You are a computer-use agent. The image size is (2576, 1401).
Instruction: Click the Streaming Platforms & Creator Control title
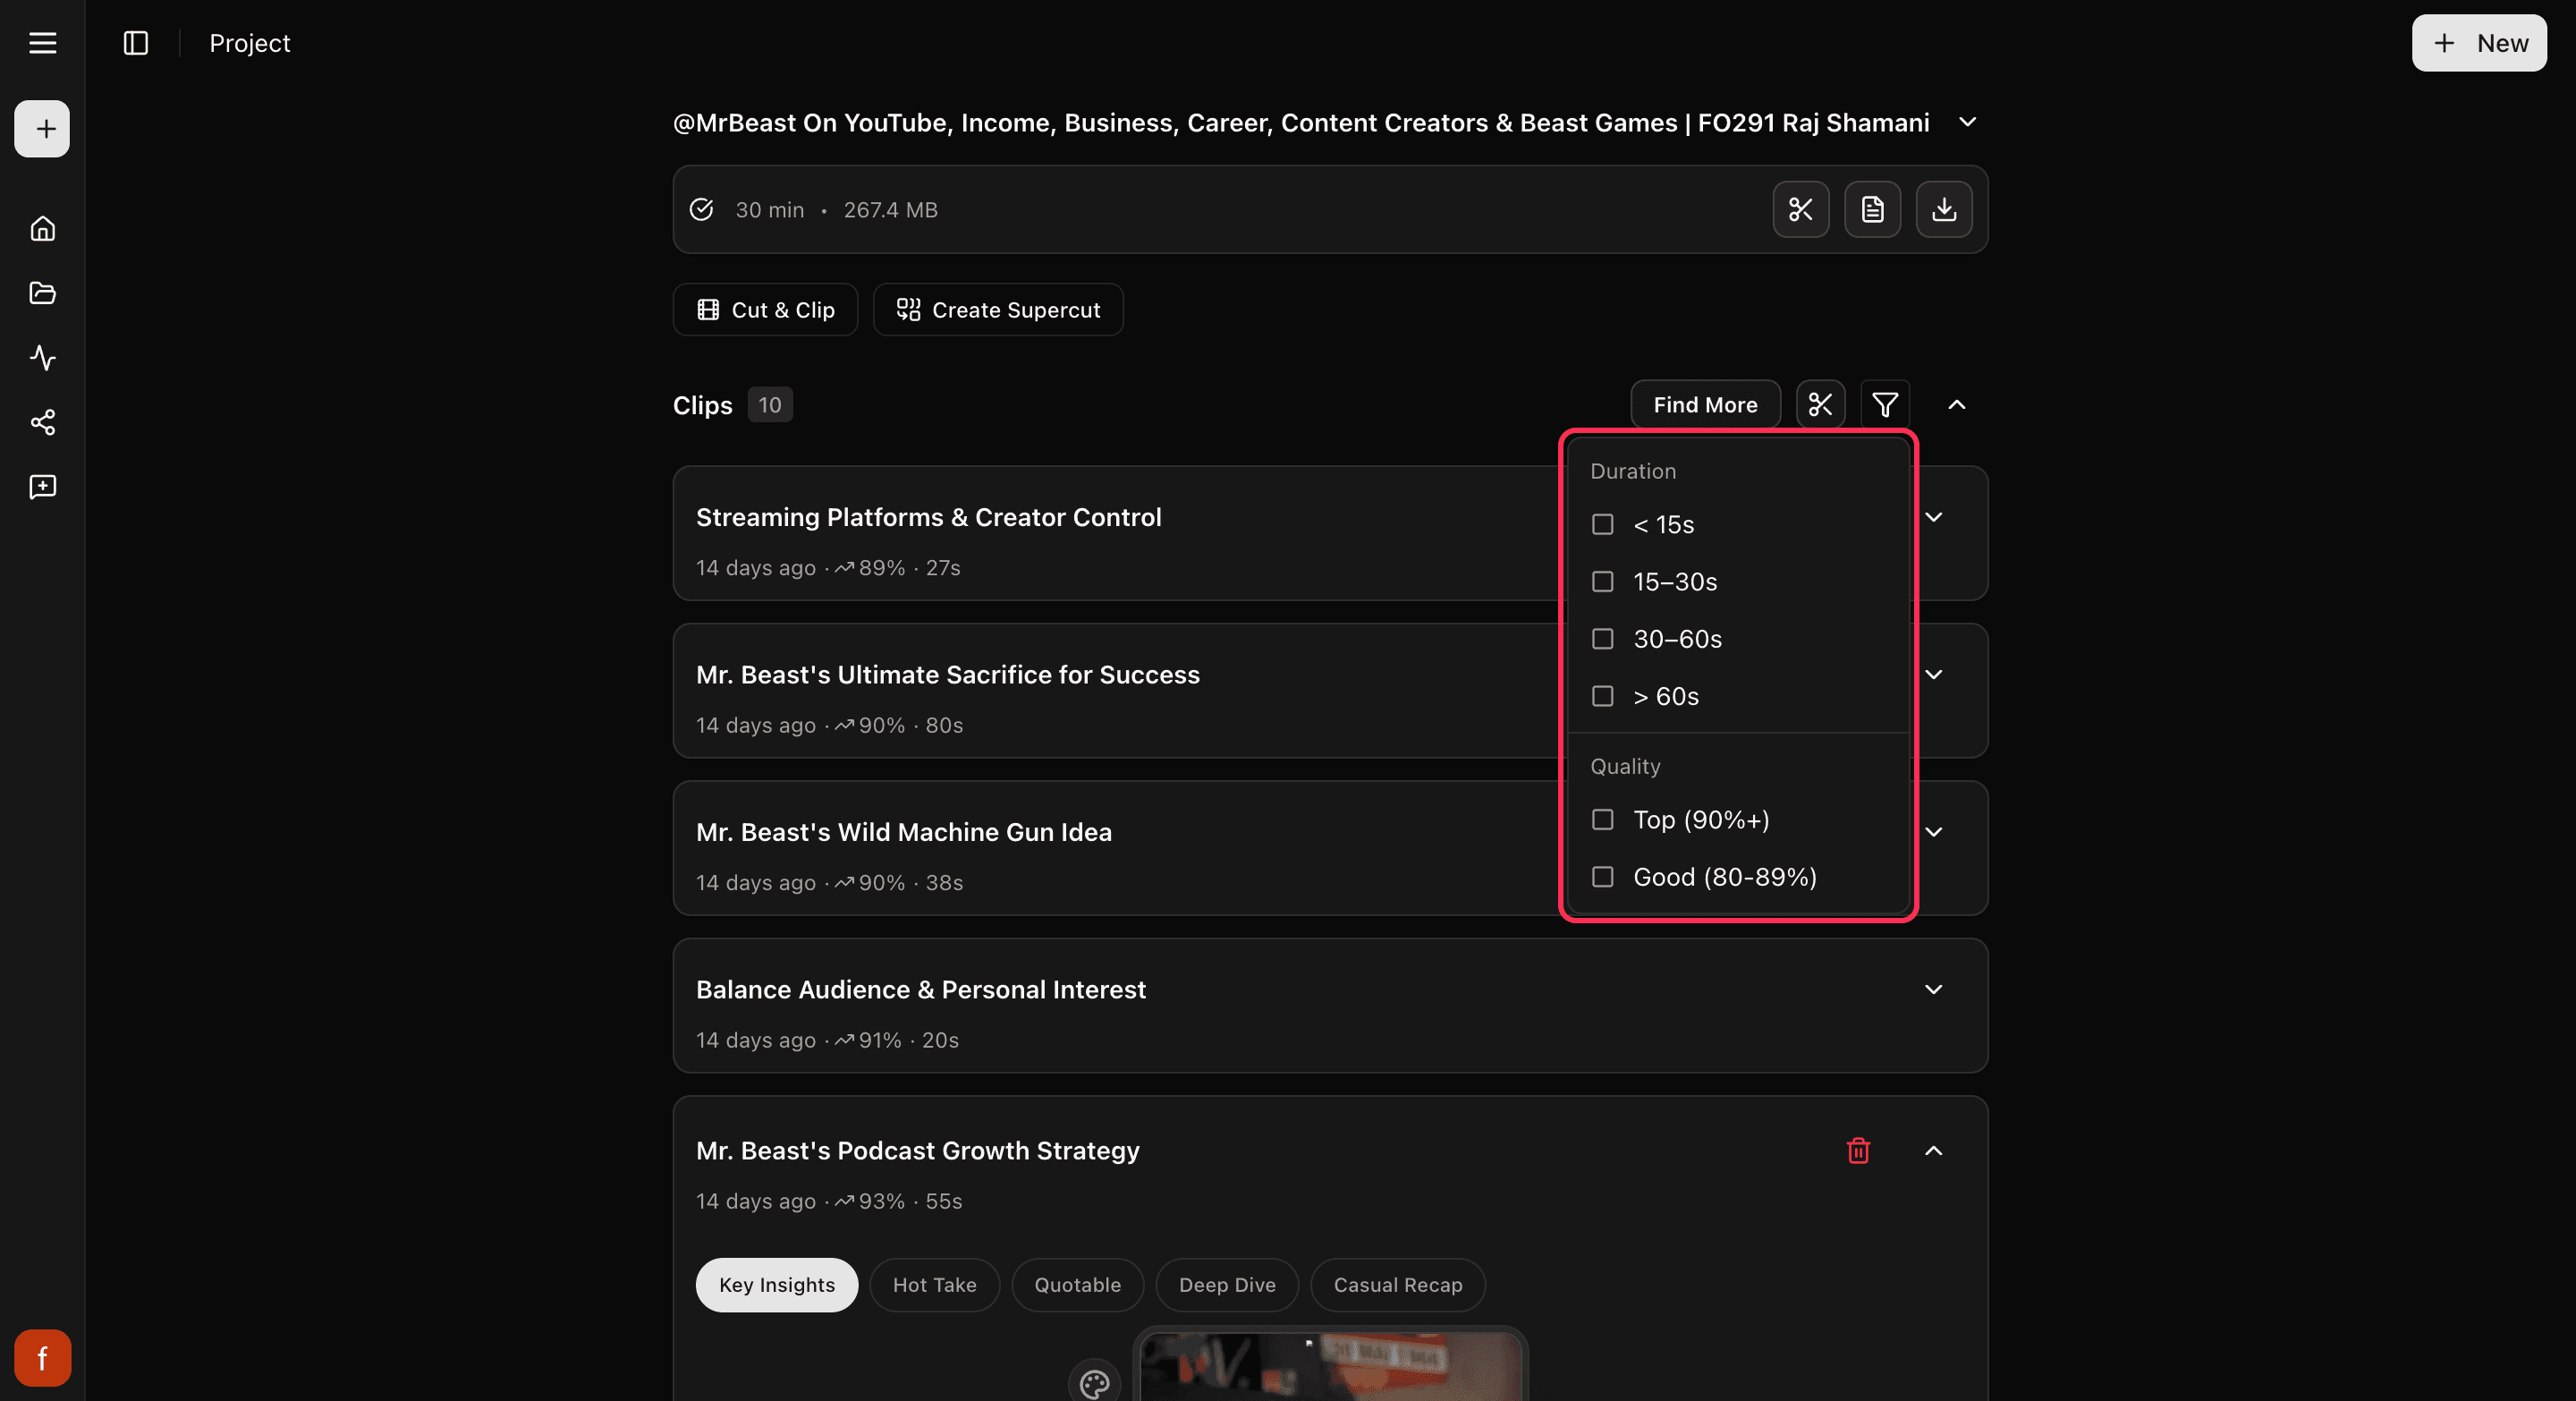928,517
